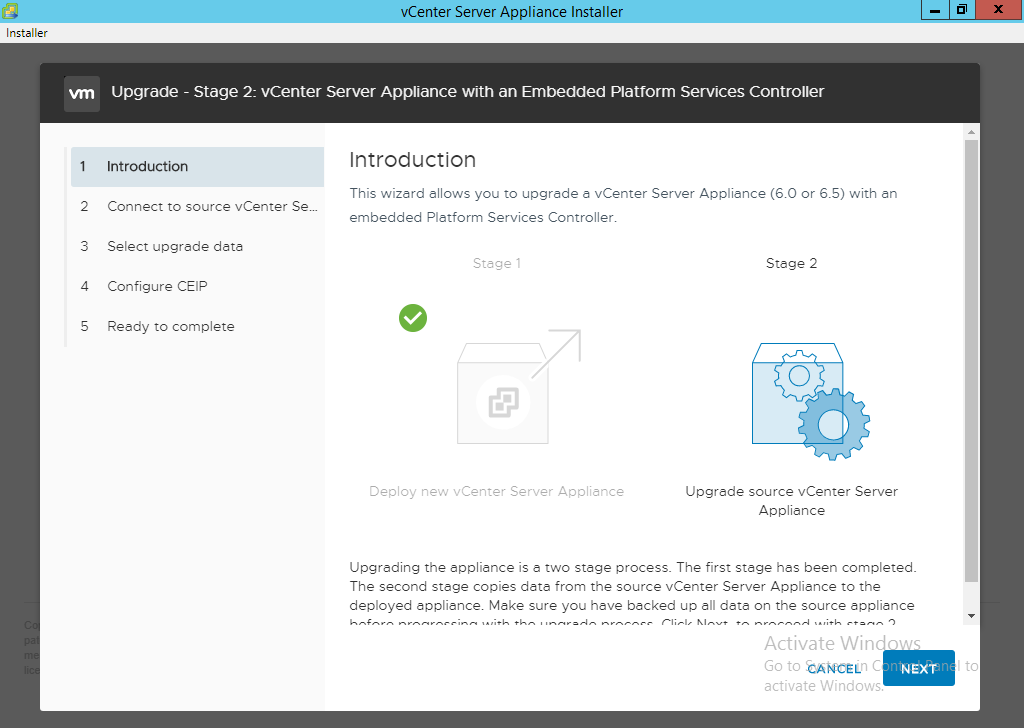1024x728 pixels.
Task: Click the Deploy new vCenter Server Appliance text
Action: [496, 491]
